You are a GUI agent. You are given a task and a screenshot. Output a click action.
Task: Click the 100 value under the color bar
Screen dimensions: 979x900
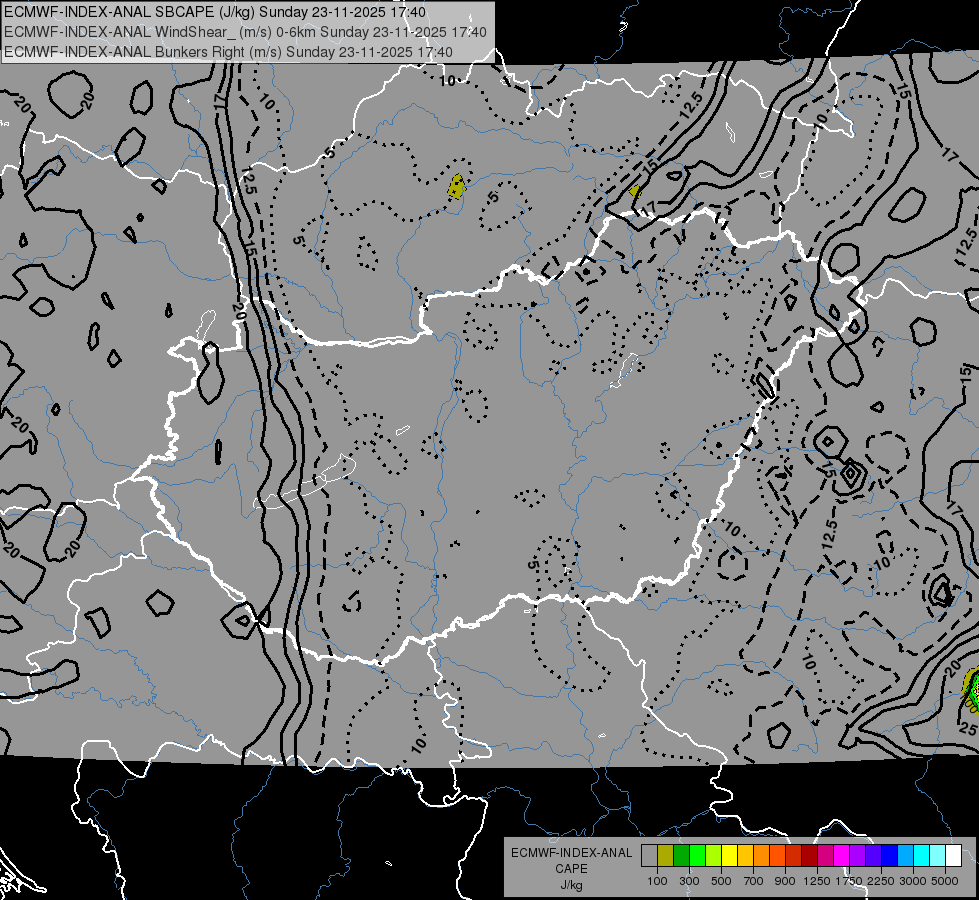[x=657, y=881]
